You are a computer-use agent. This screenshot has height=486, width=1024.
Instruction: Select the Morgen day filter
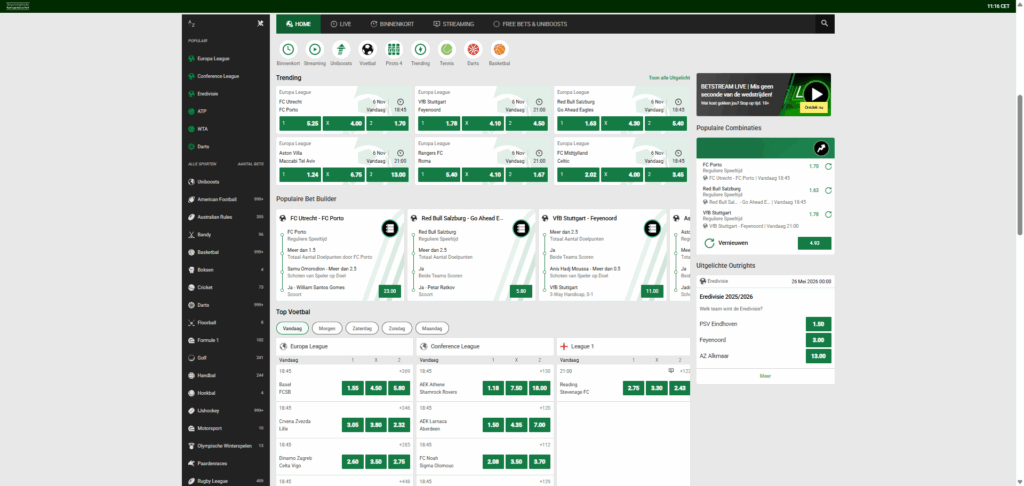click(x=327, y=328)
